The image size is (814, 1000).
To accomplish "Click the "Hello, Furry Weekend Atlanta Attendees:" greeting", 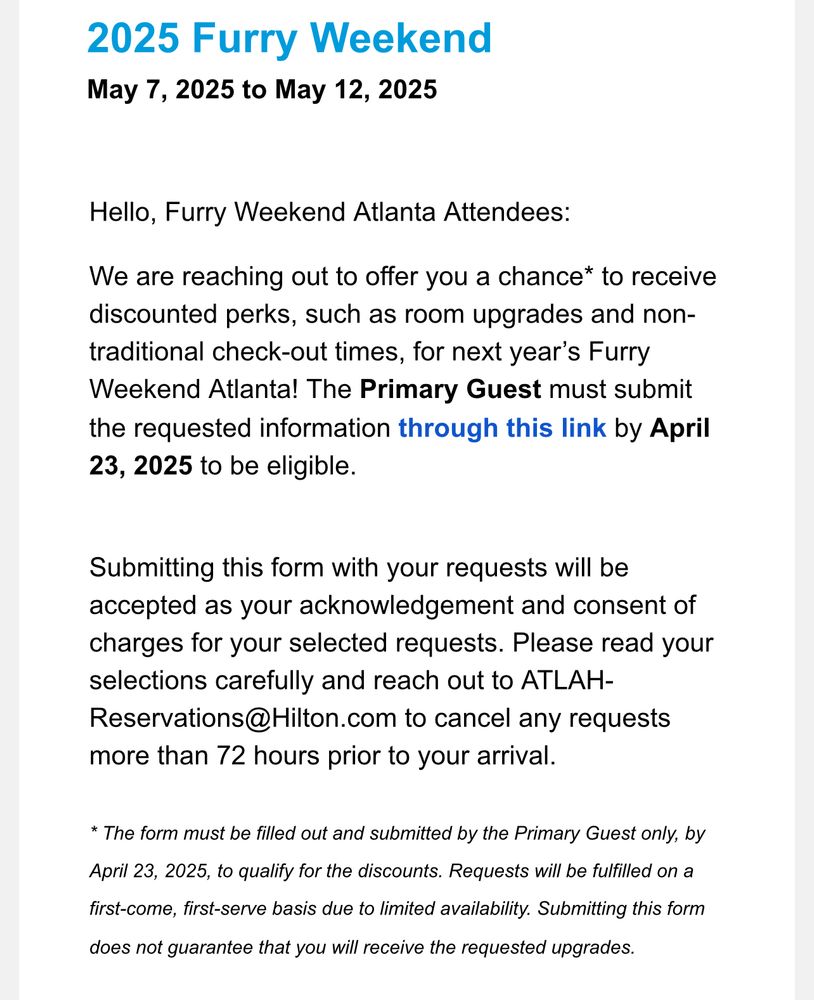I will coord(330,212).
